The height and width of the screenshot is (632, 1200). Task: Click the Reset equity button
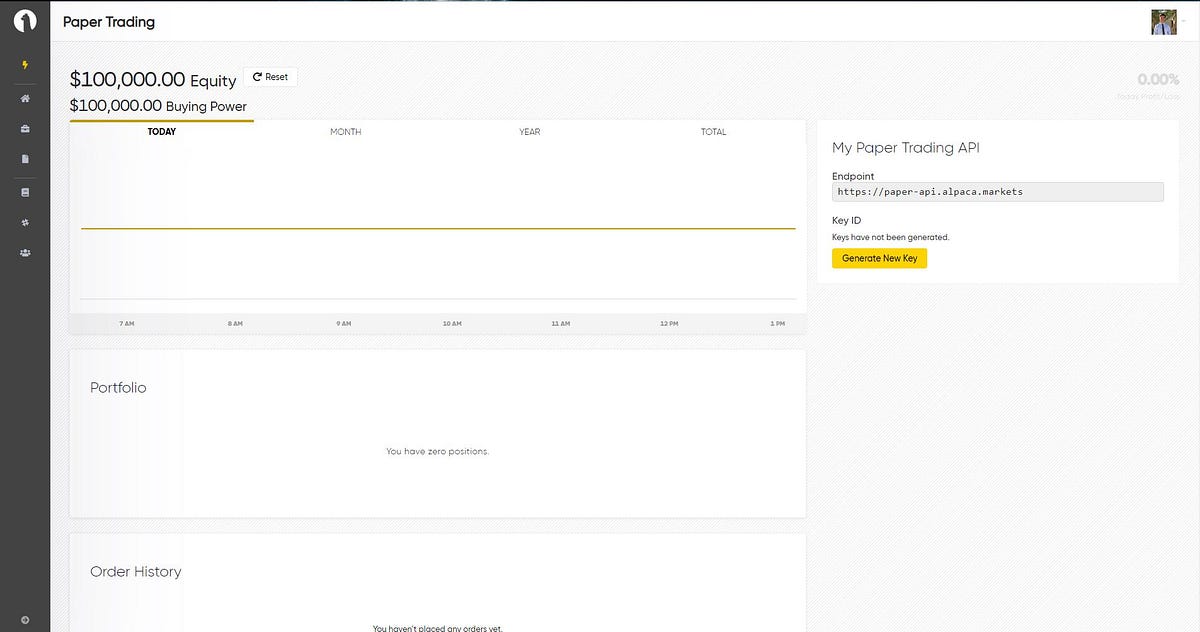(x=270, y=76)
